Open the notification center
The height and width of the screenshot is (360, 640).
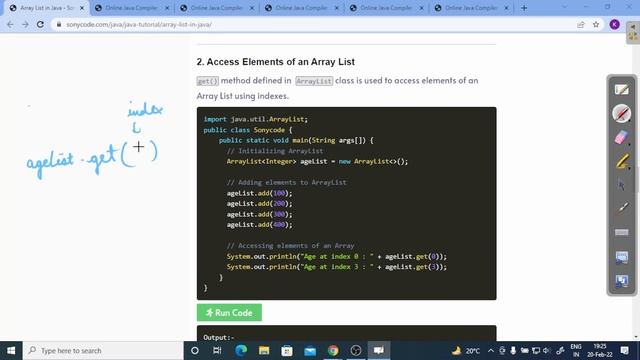624,351
